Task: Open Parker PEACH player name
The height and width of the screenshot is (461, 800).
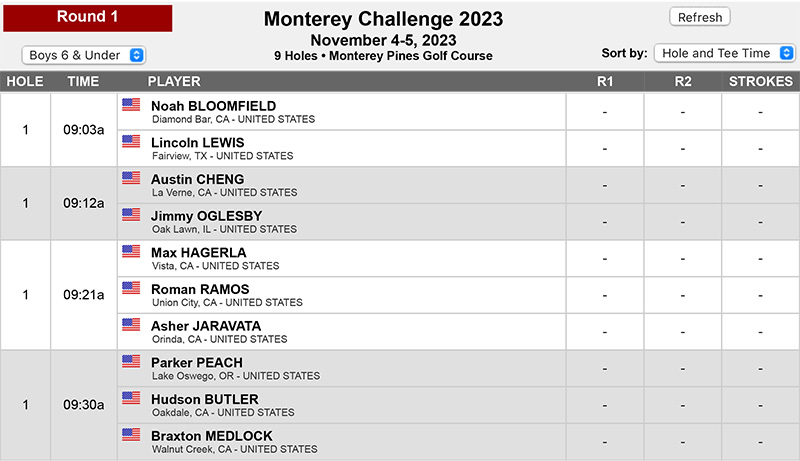Action: (x=197, y=363)
